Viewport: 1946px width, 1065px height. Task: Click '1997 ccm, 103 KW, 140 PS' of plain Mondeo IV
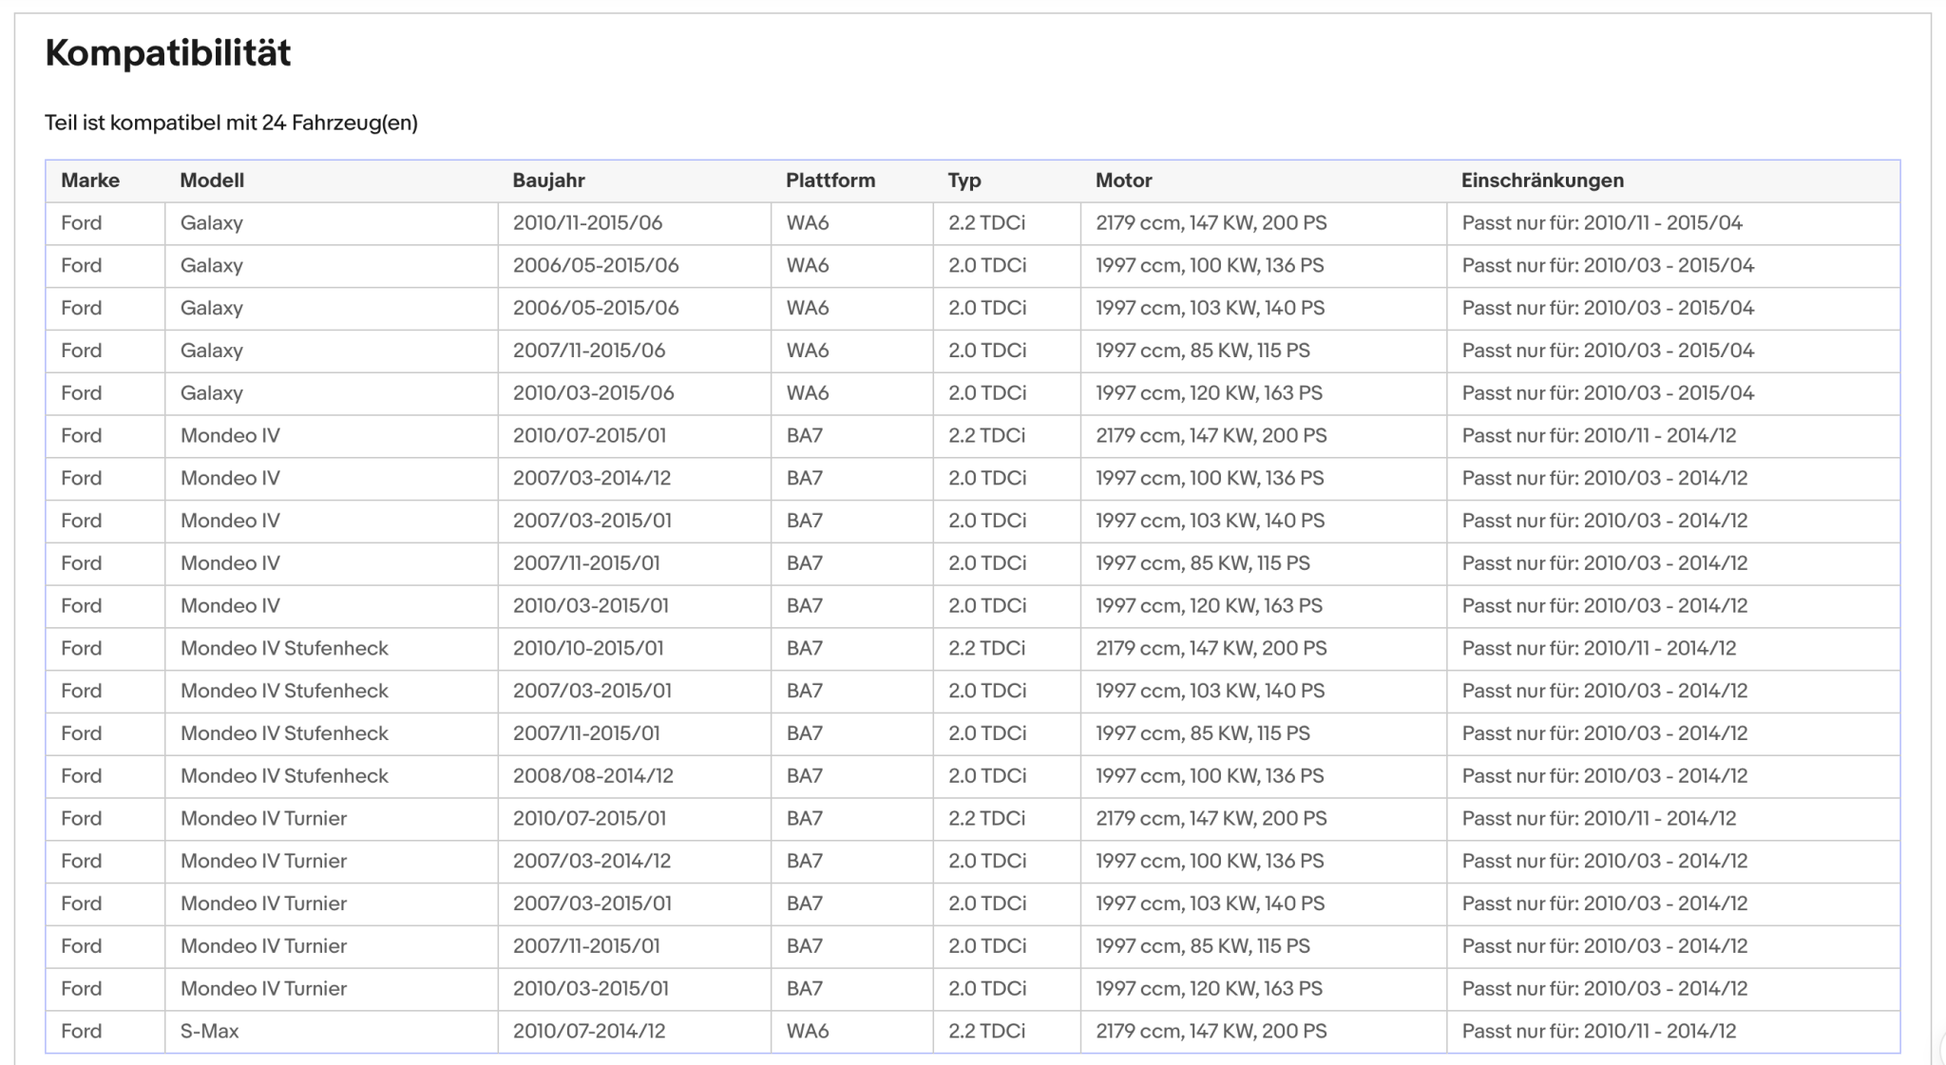pyautogui.click(x=1210, y=521)
